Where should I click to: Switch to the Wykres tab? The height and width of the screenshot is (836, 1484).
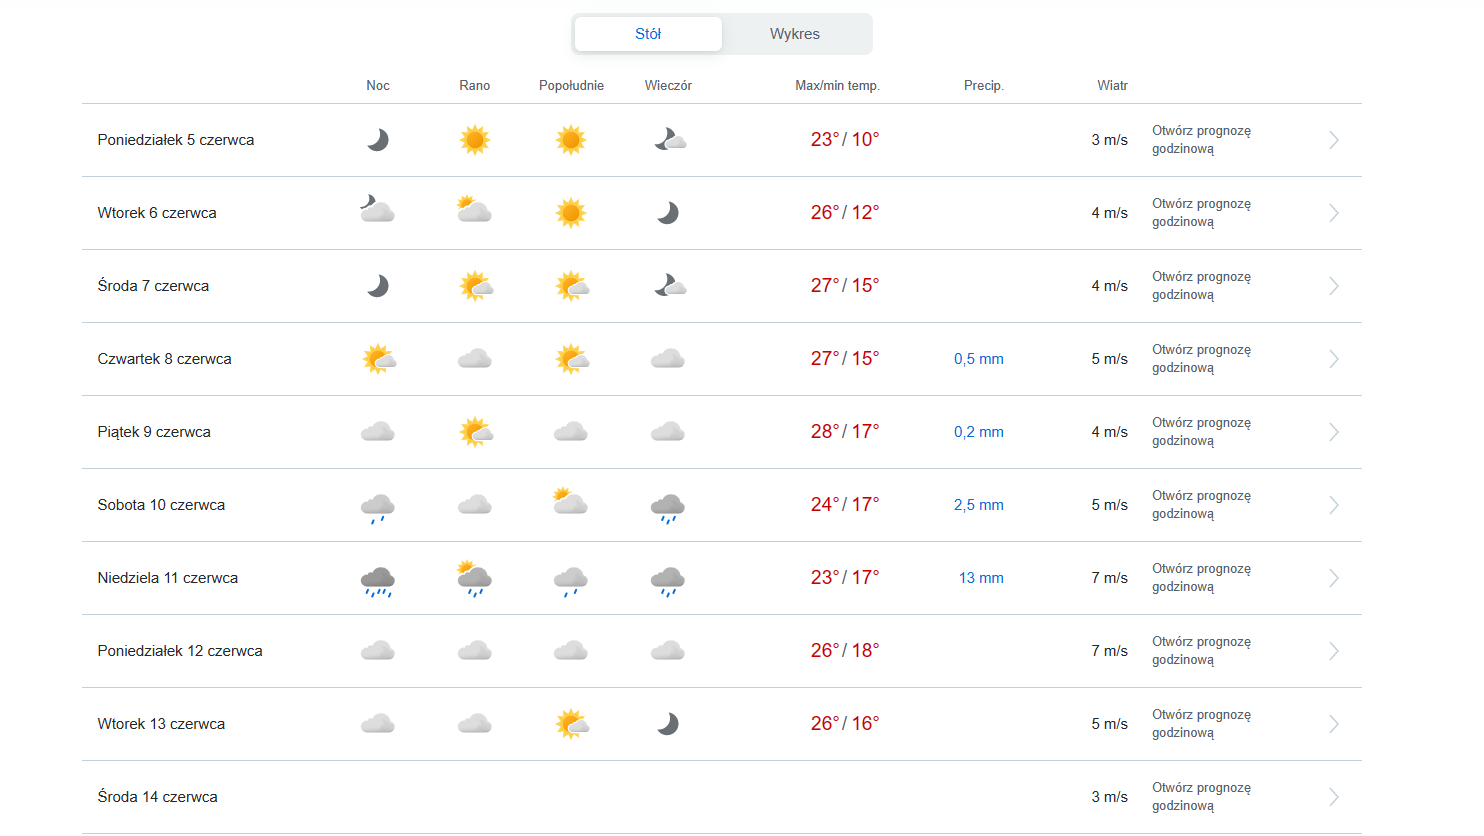[x=795, y=34]
